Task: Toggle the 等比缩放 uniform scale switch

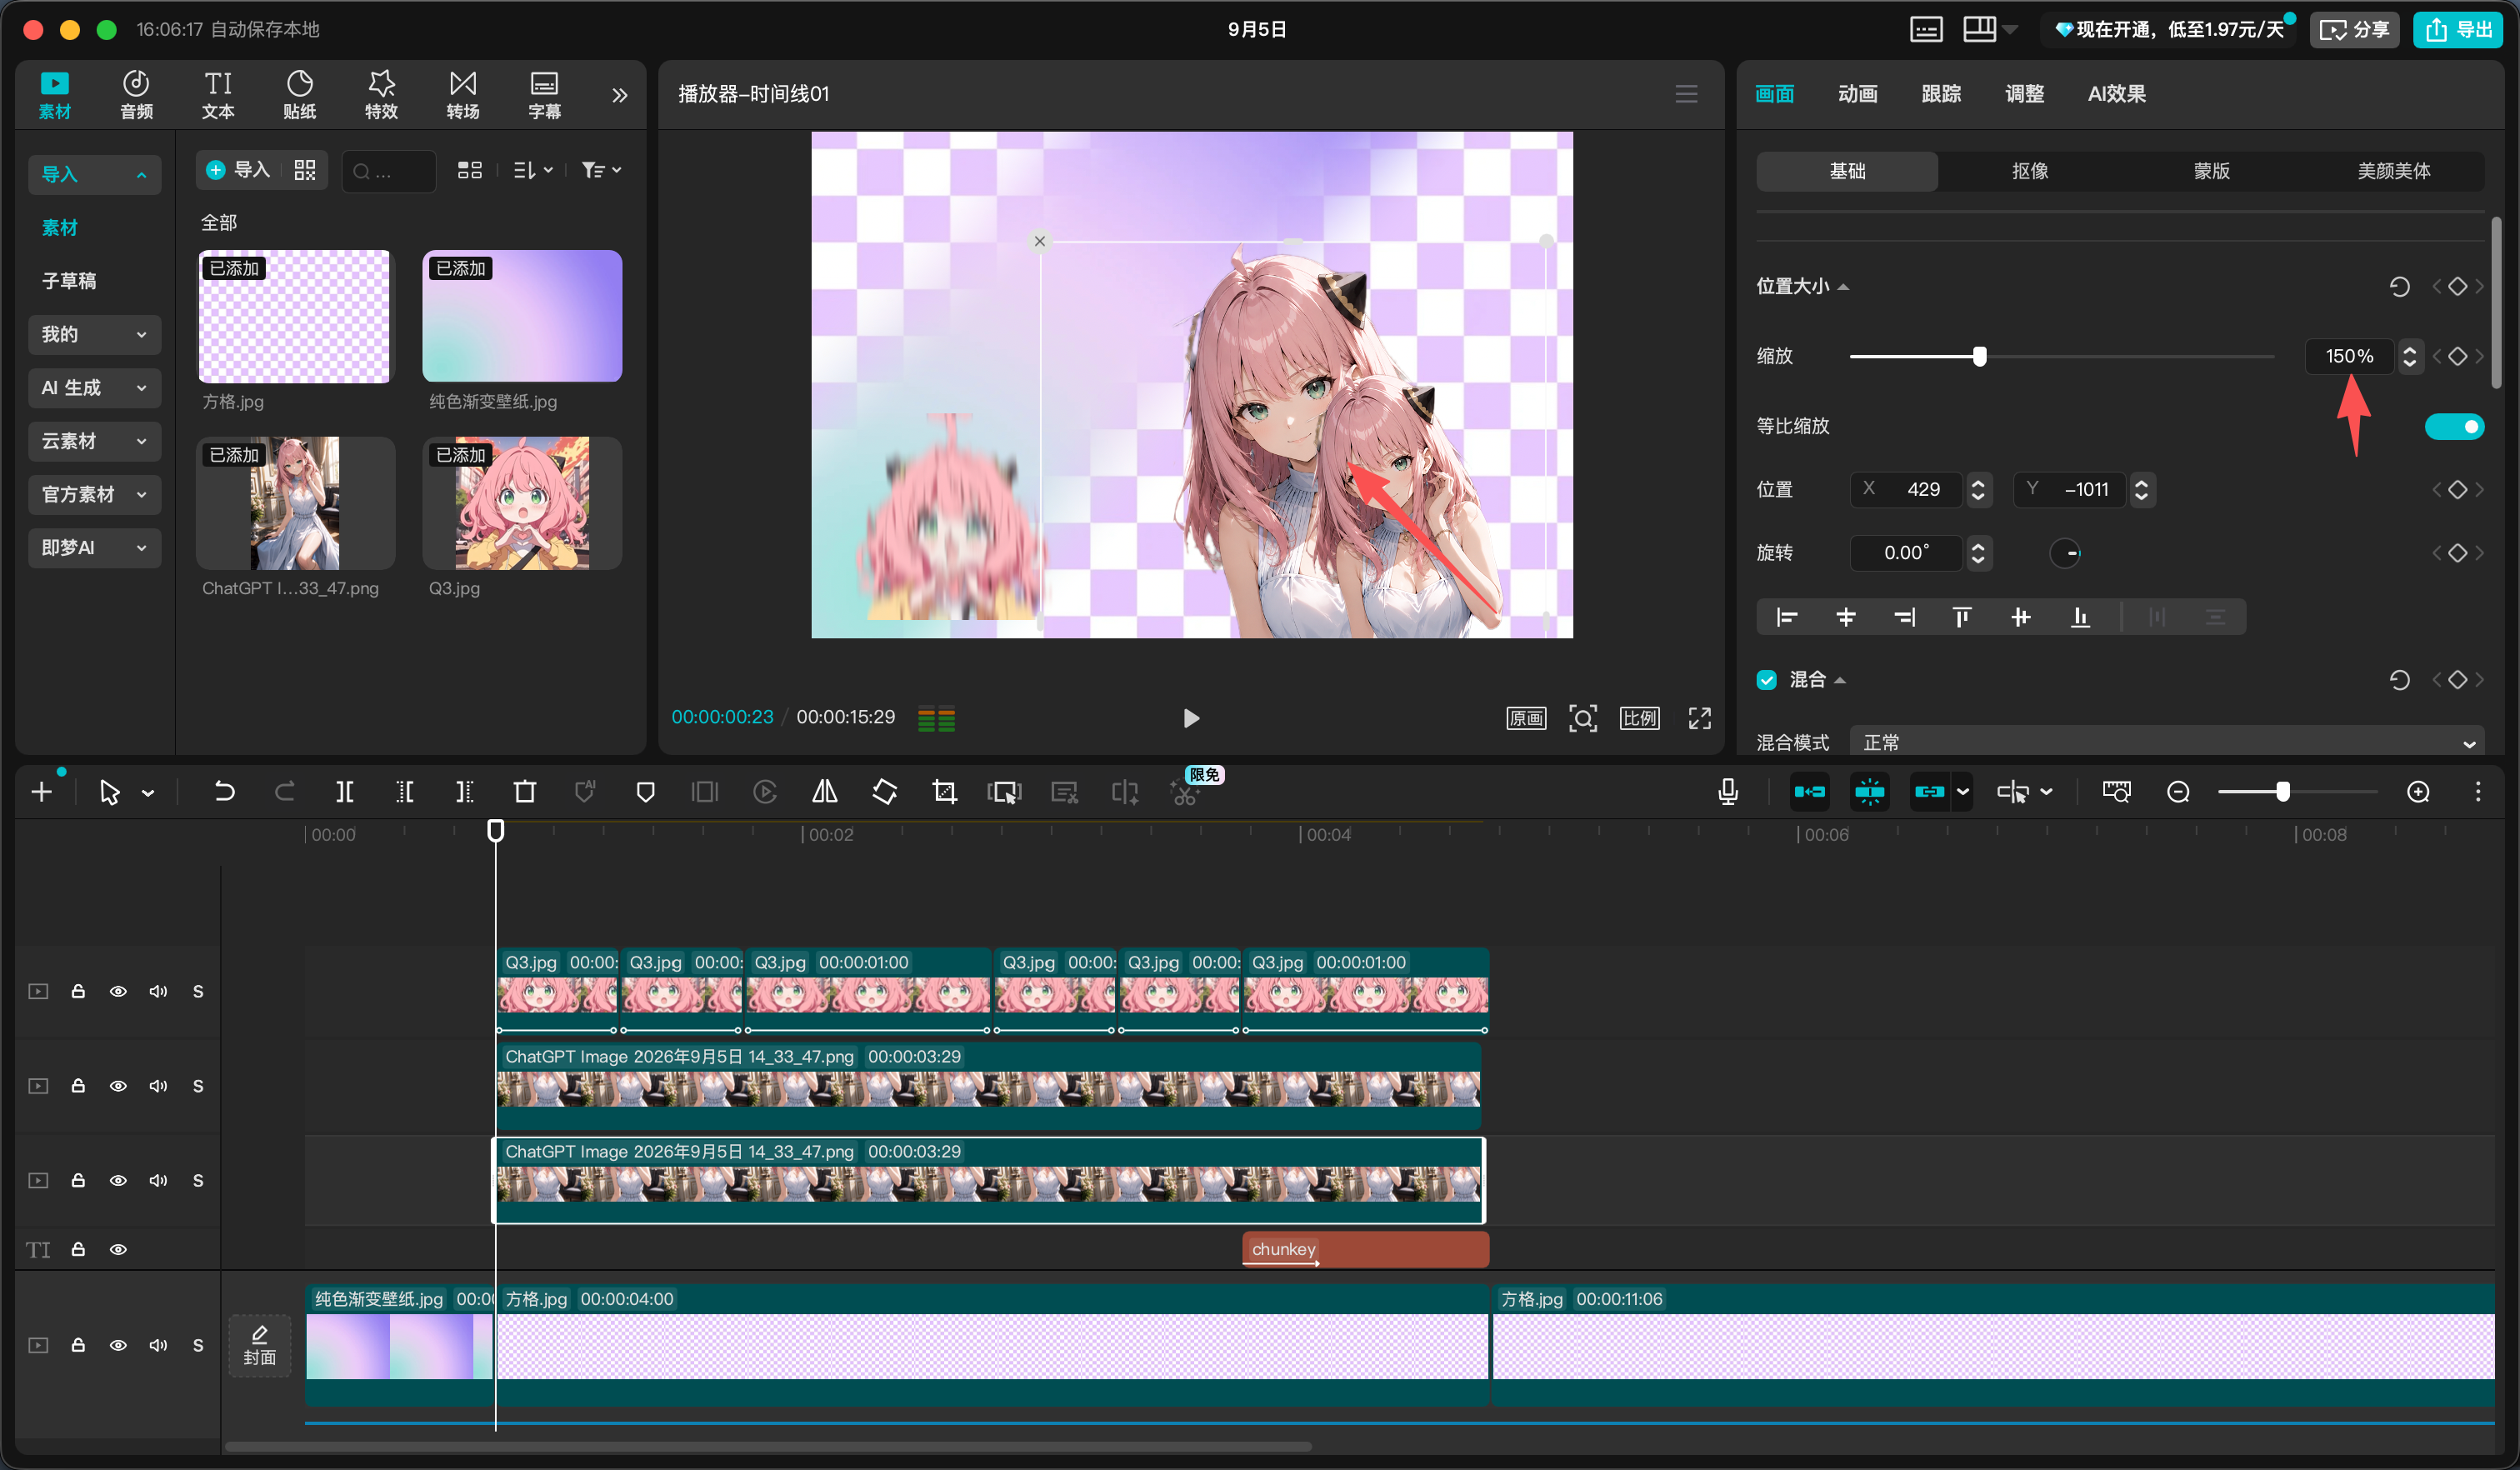Action: 2454,427
